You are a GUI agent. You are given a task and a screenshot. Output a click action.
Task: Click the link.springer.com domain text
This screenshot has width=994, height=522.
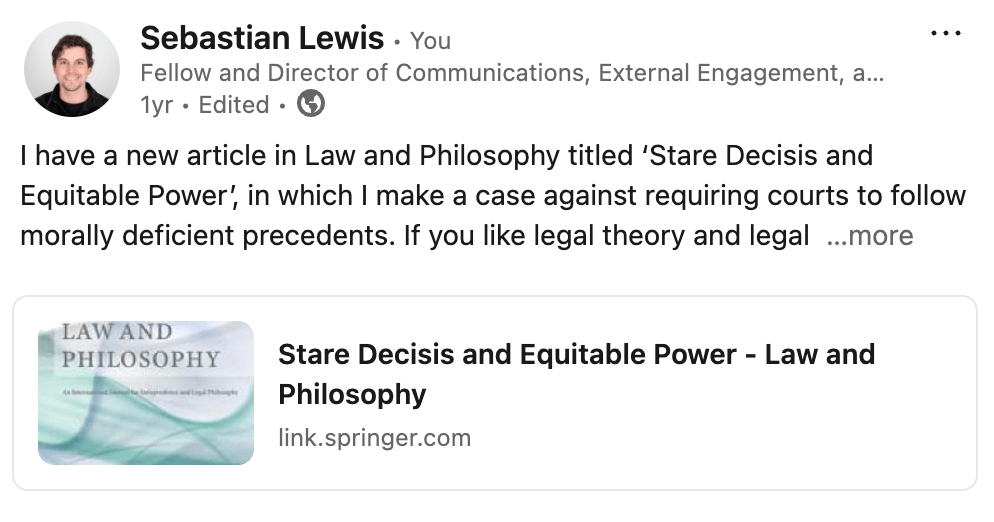click(374, 437)
